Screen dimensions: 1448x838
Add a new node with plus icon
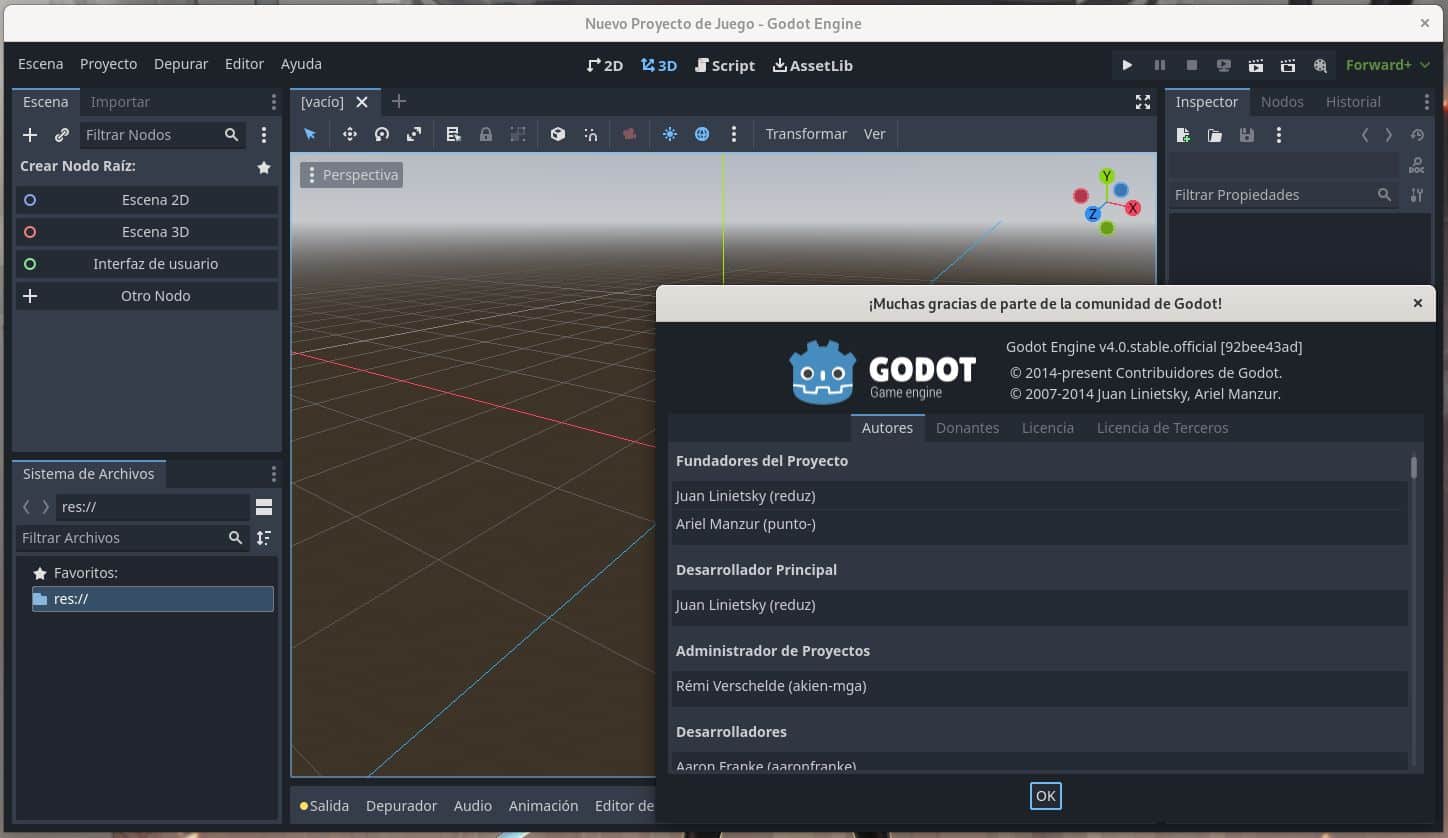(x=30, y=135)
